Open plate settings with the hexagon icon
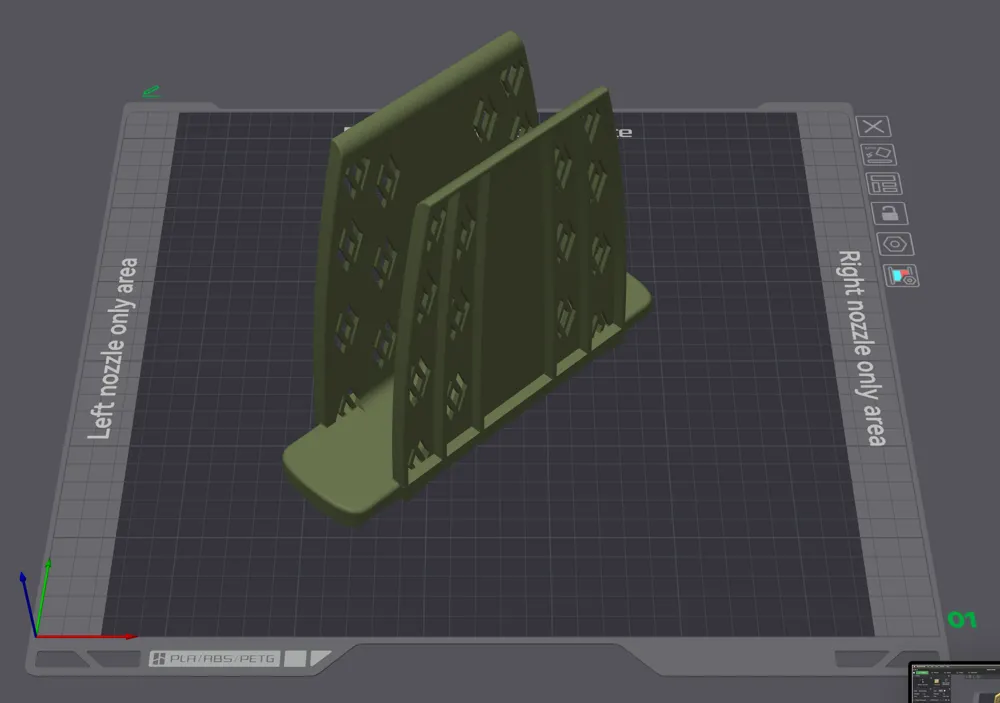Screen dimensions: 1000x703 click(897, 241)
